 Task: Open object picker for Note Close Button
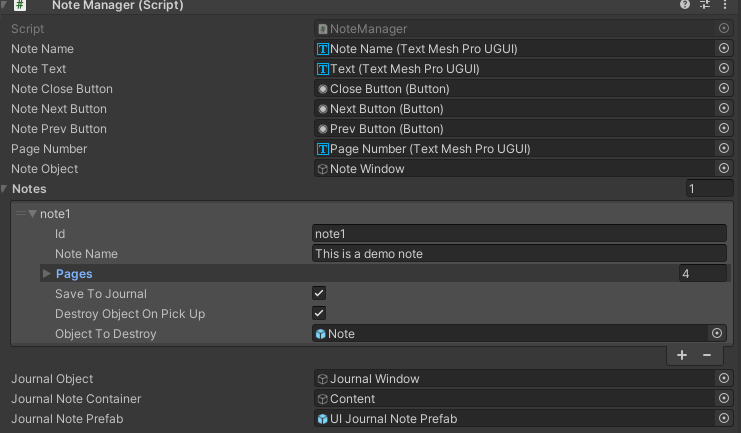pos(723,89)
